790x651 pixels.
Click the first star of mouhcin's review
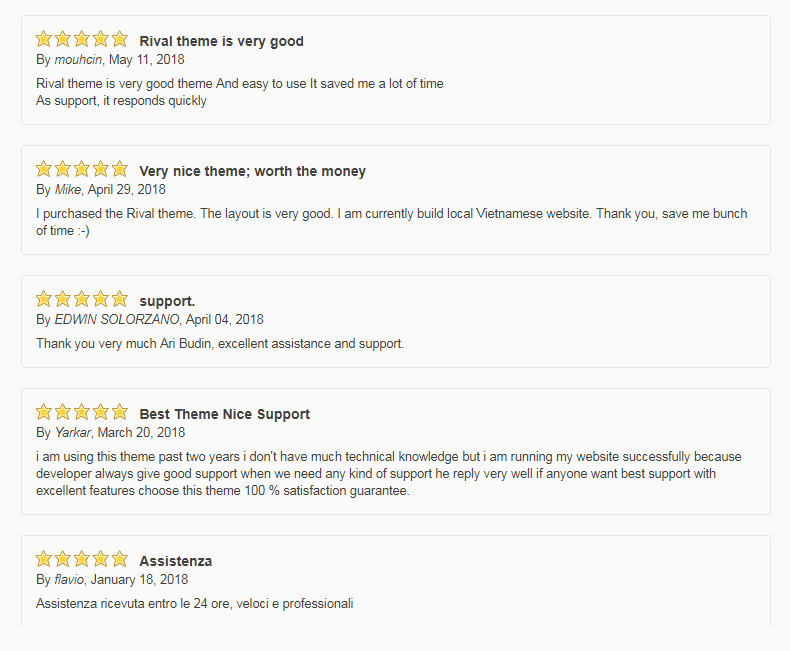(x=44, y=39)
